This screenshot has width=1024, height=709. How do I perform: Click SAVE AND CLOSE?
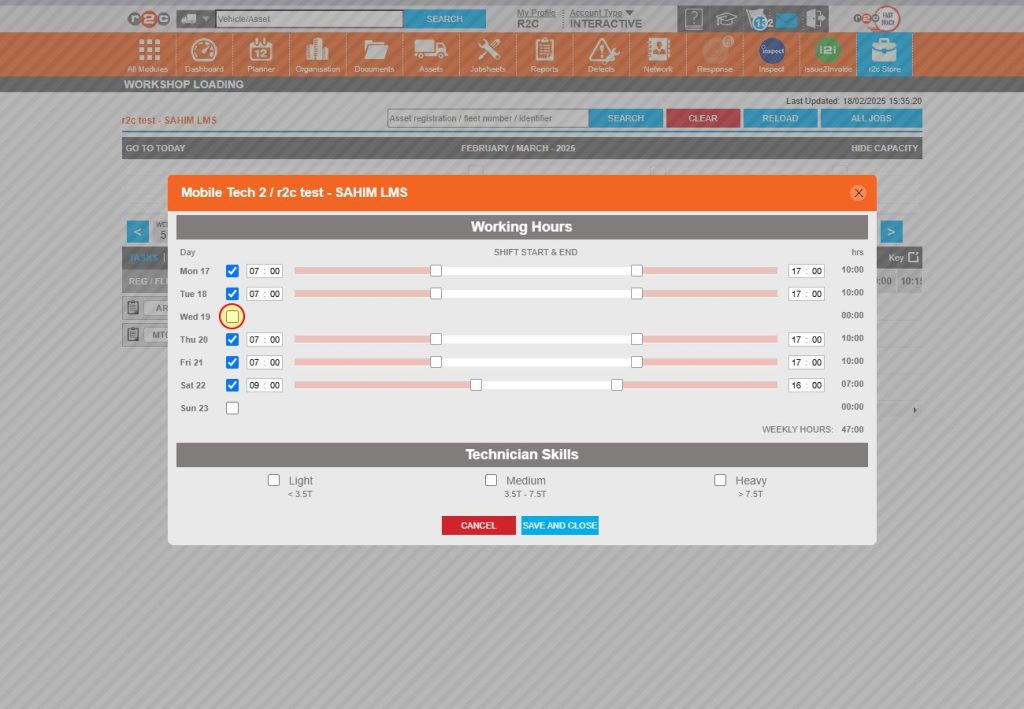coord(560,525)
